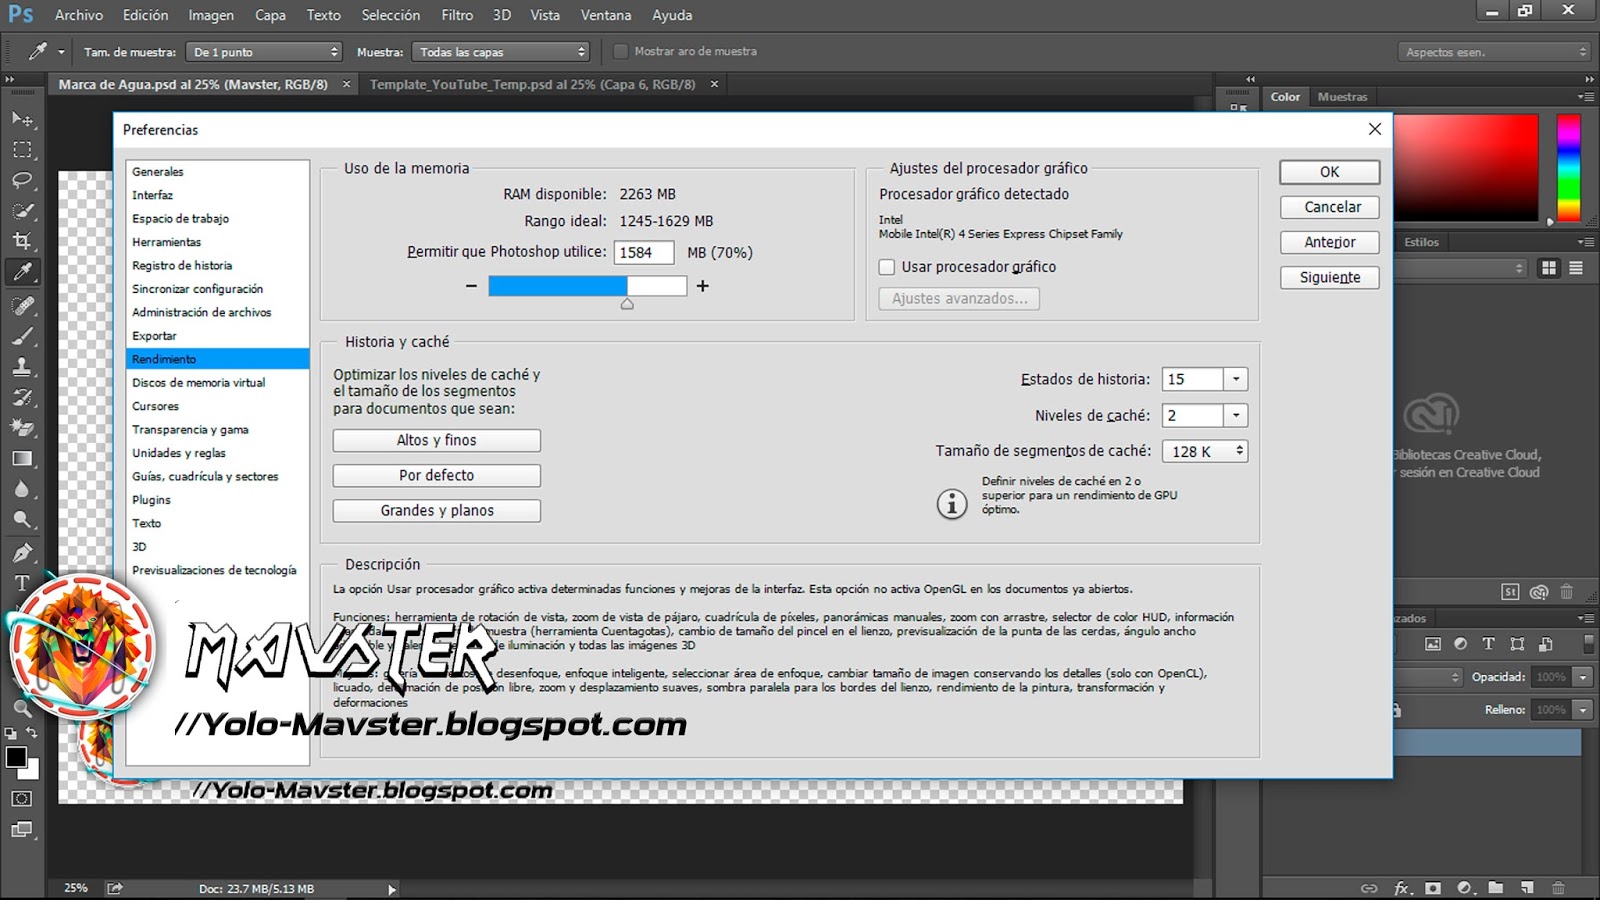Image resolution: width=1600 pixels, height=900 pixels.
Task: Toggle 'Mostrar aro de muestra' checkbox
Action: (620, 51)
